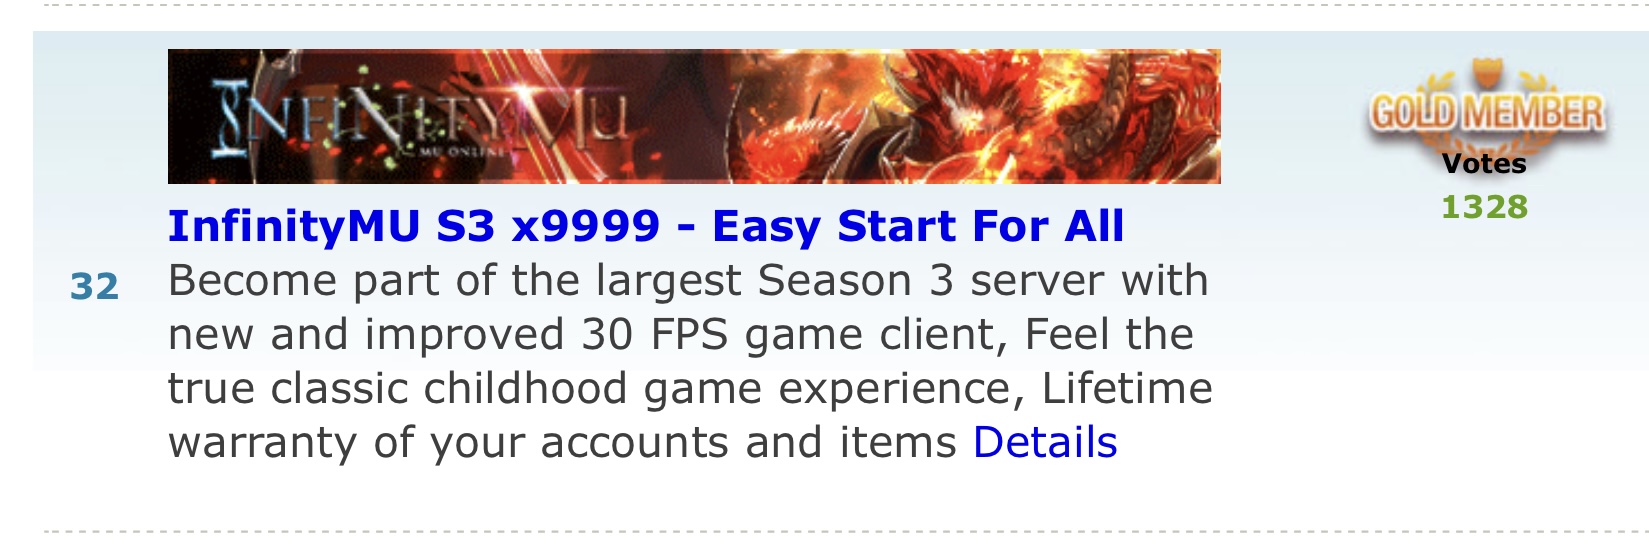
Task: Click the Details link after the description
Action: pyautogui.click(x=1045, y=442)
